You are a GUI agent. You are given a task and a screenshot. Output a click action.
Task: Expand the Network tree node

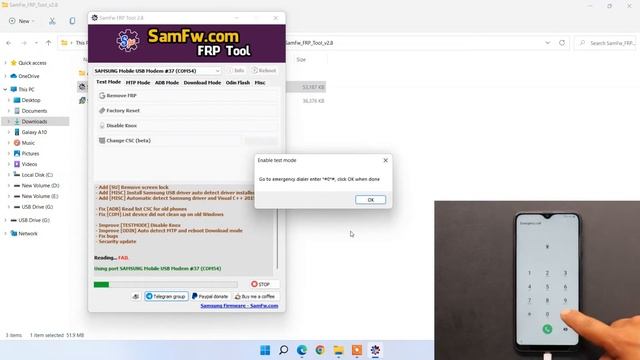(5, 233)
